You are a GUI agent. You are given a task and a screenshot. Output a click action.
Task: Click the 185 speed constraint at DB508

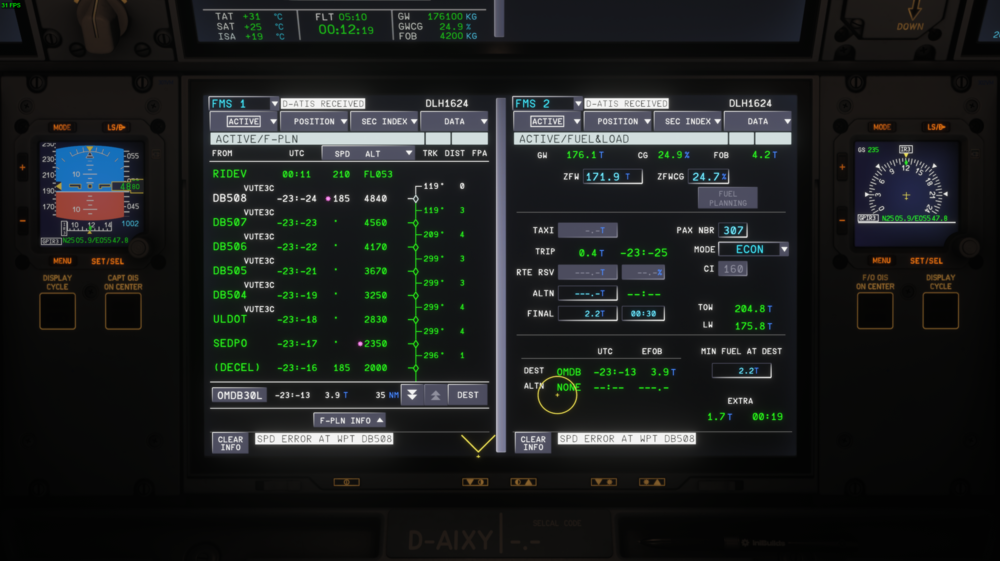[x=341, y=198]
